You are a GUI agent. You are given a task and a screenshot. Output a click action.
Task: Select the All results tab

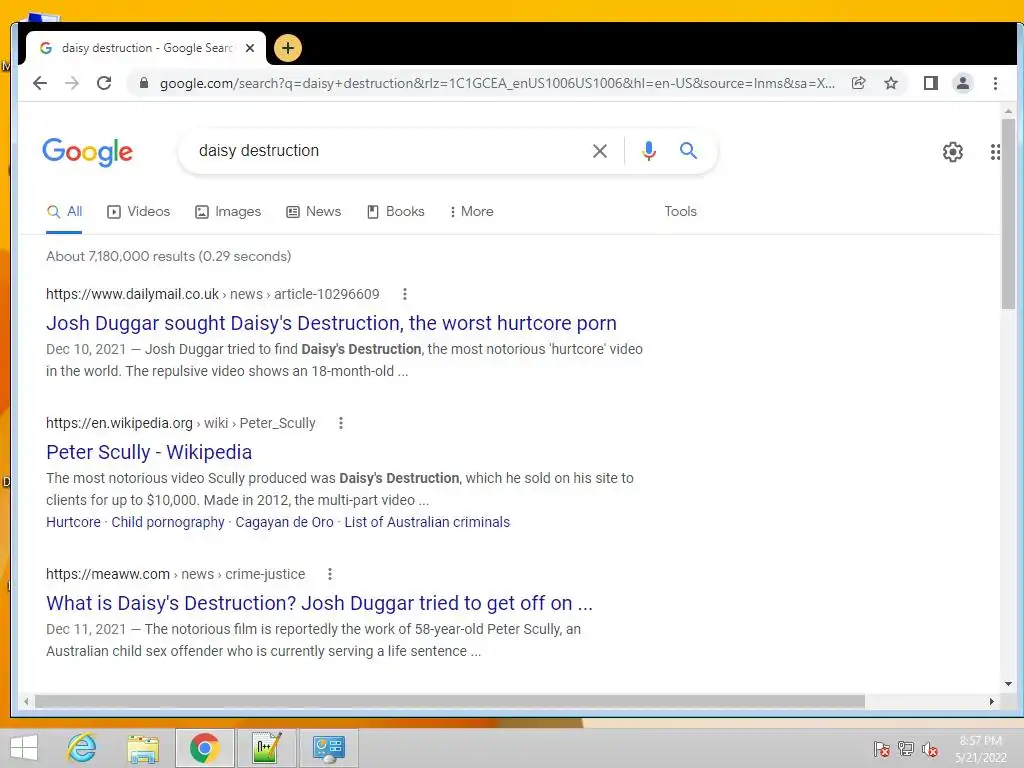pyautogui.click(x=64, y=212)
